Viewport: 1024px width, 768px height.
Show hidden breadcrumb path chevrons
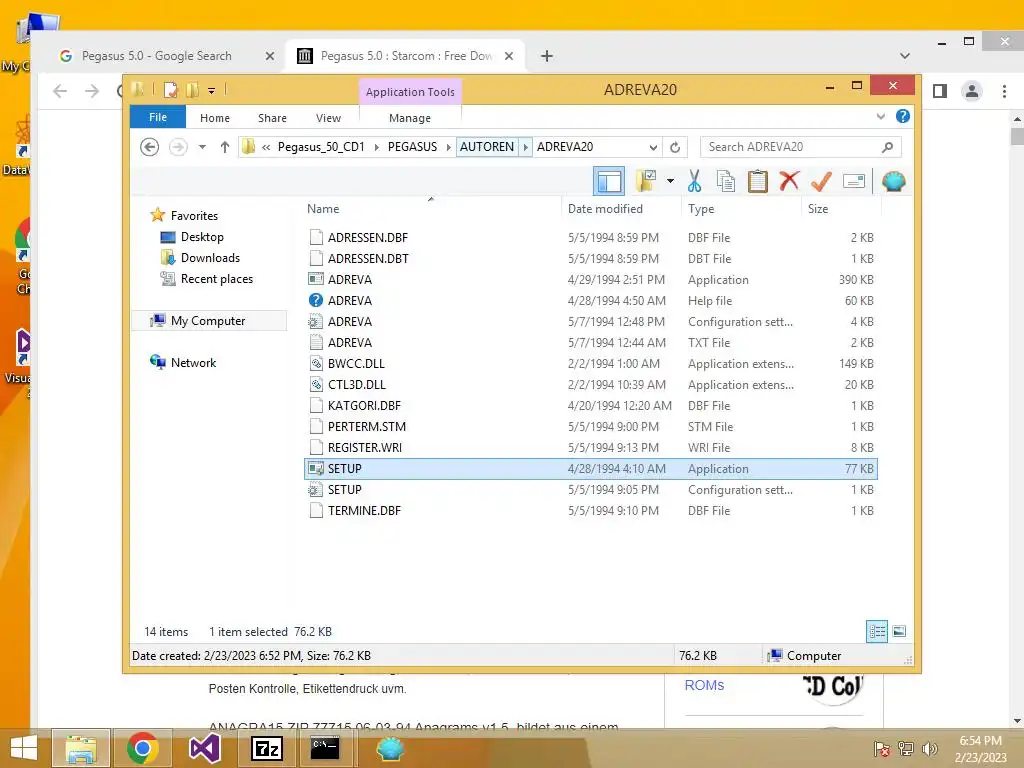tap(266, 147)
